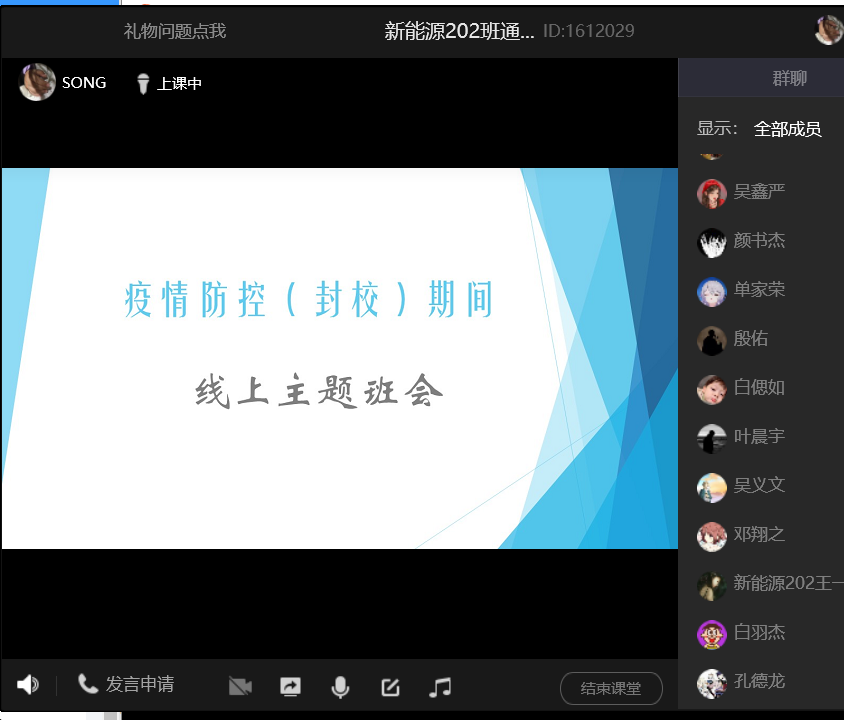844x720 pixels.
Task: Open the whiteboard edit icon
Action: tap(390, 687)
